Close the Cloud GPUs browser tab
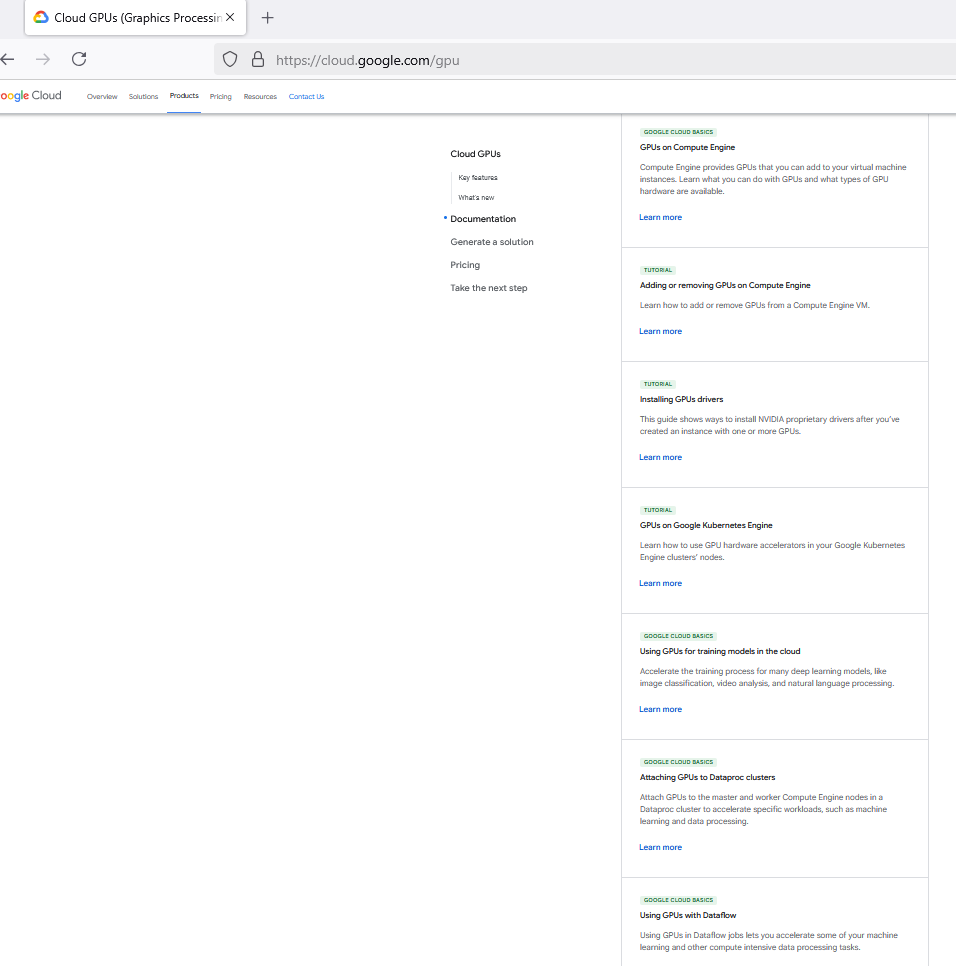 [x=230, y=18]
